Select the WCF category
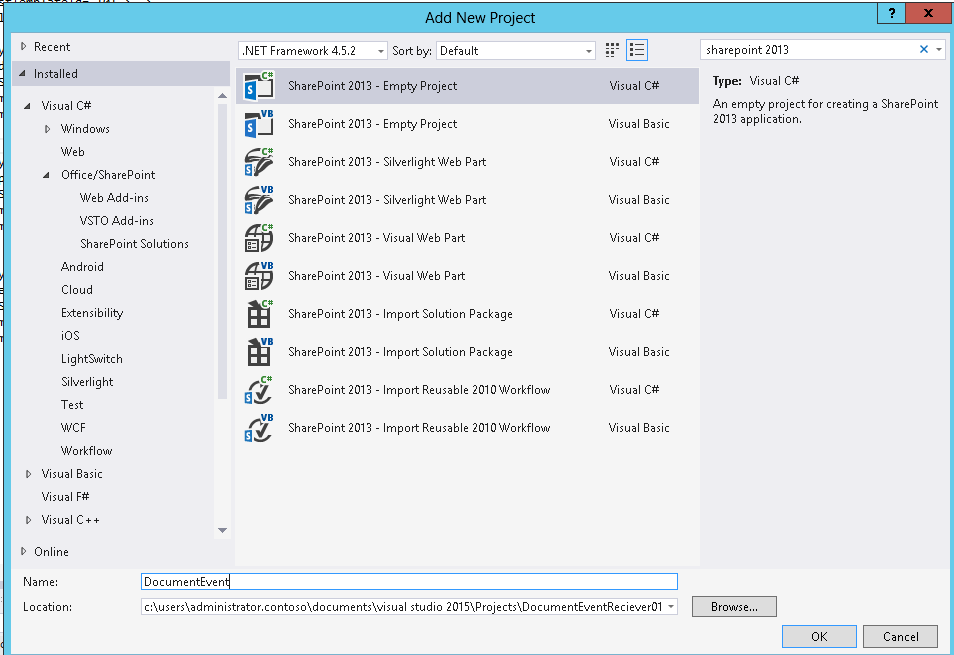Image resolution: width=954 pixels, height=655 pixels. coord(73,428)
